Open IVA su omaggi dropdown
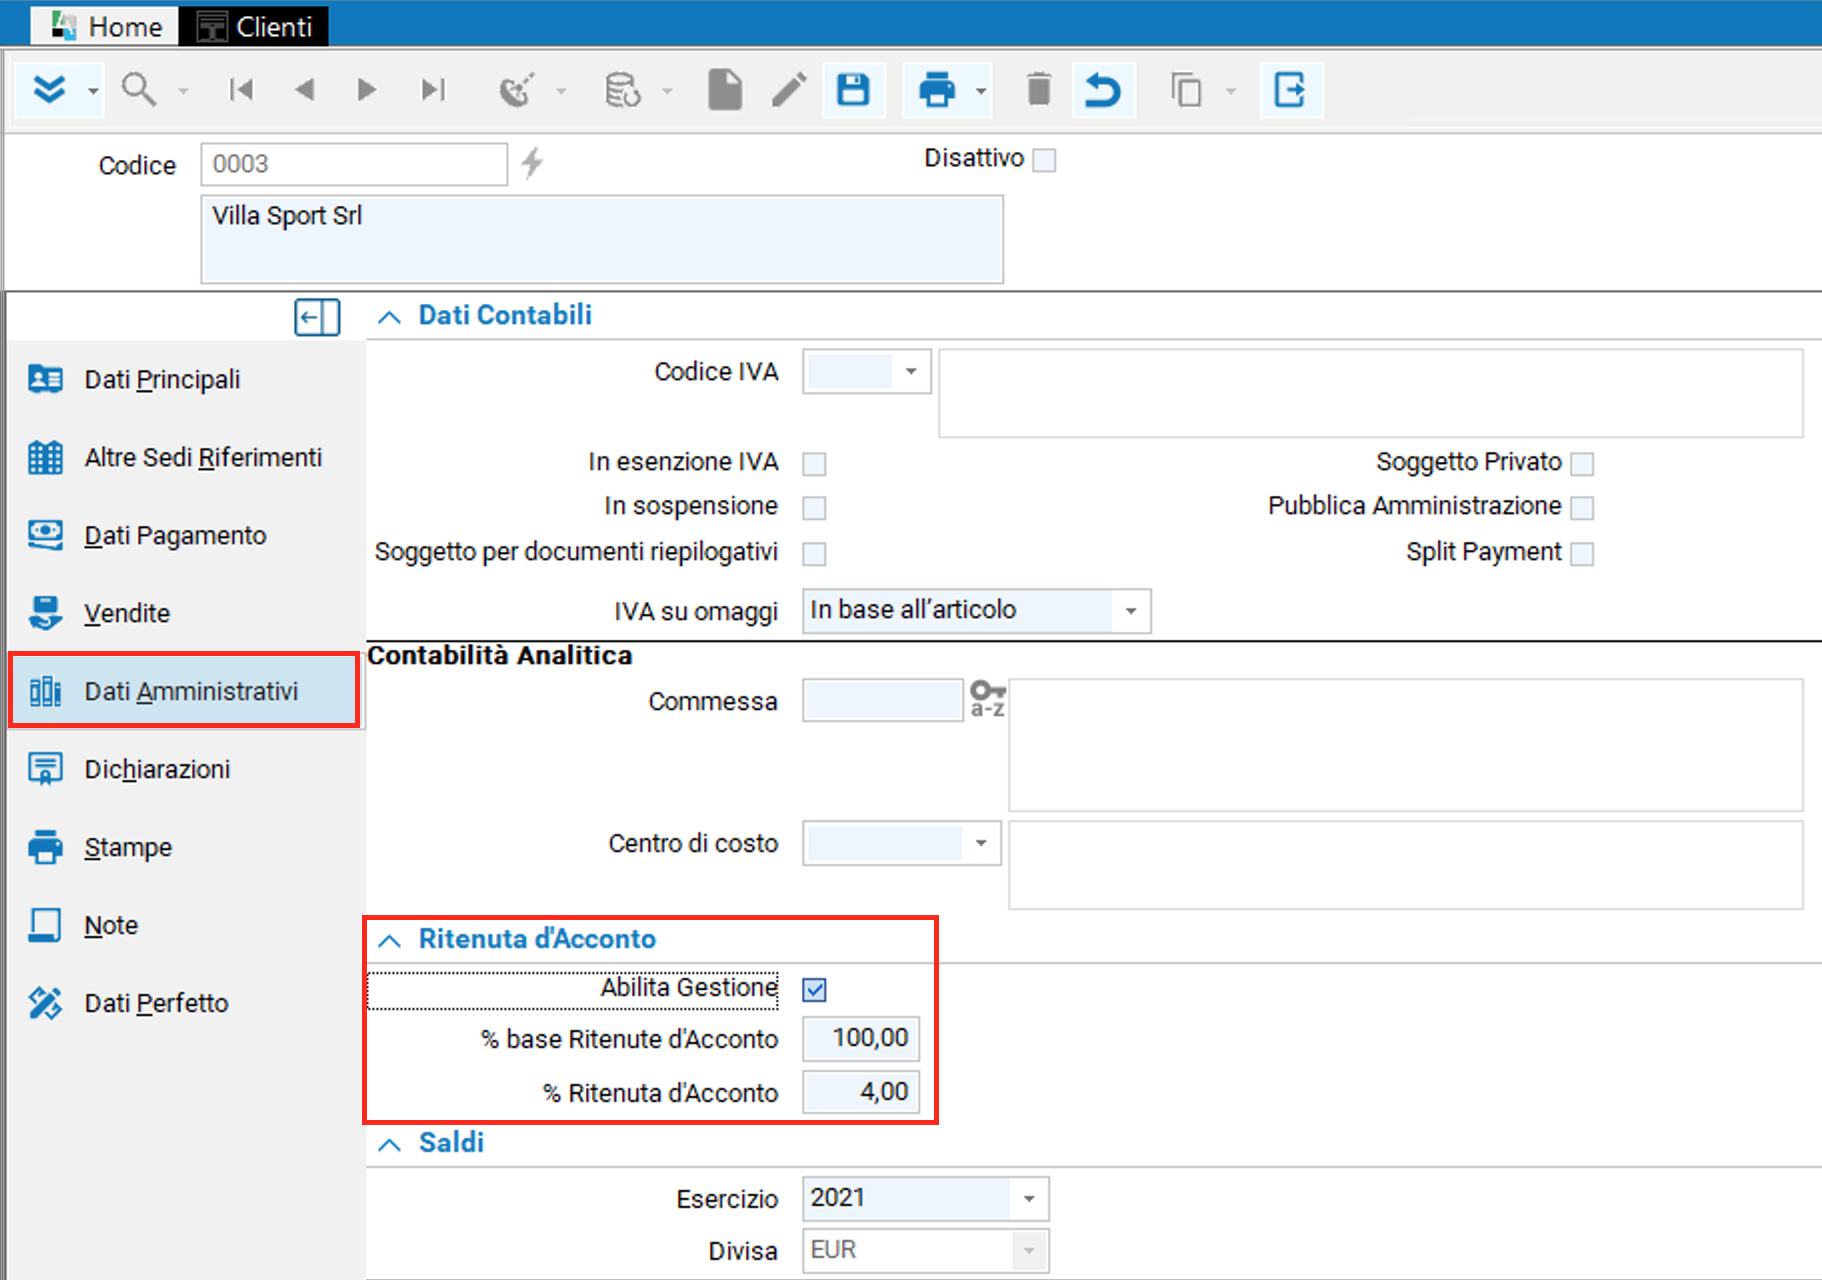This screenshot has height=1280, width=1822. 1131,611
